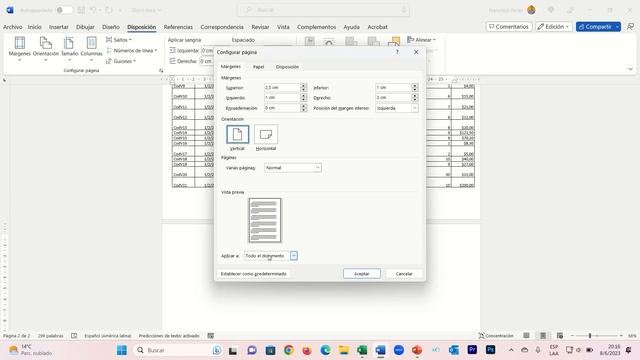Click the Comentarios button
640x360 pixels.
tap(509, 27)
